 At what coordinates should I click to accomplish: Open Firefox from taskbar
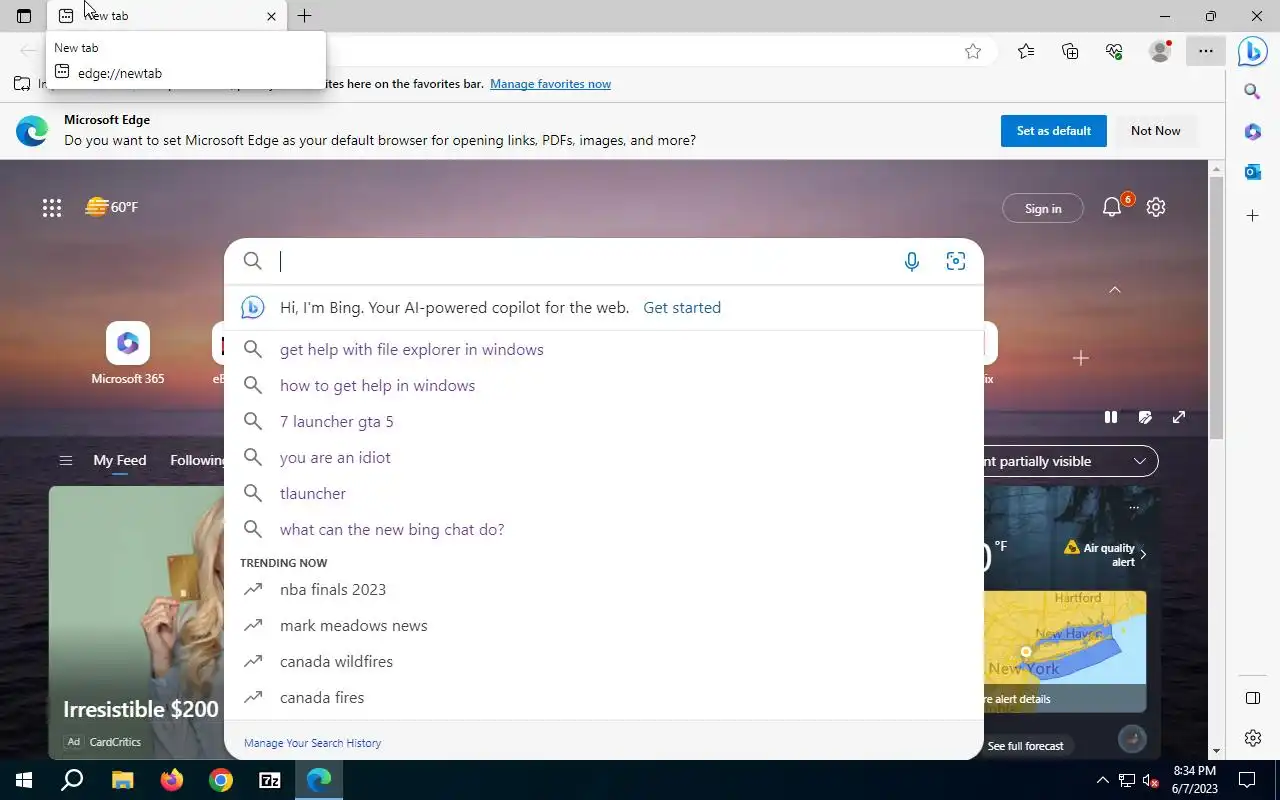click(x=172, y=780)
